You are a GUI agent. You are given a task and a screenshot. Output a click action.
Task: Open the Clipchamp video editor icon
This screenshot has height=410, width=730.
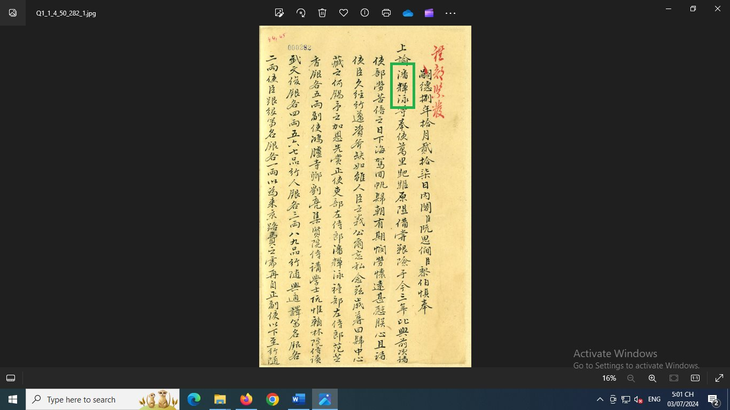point(429,13)
